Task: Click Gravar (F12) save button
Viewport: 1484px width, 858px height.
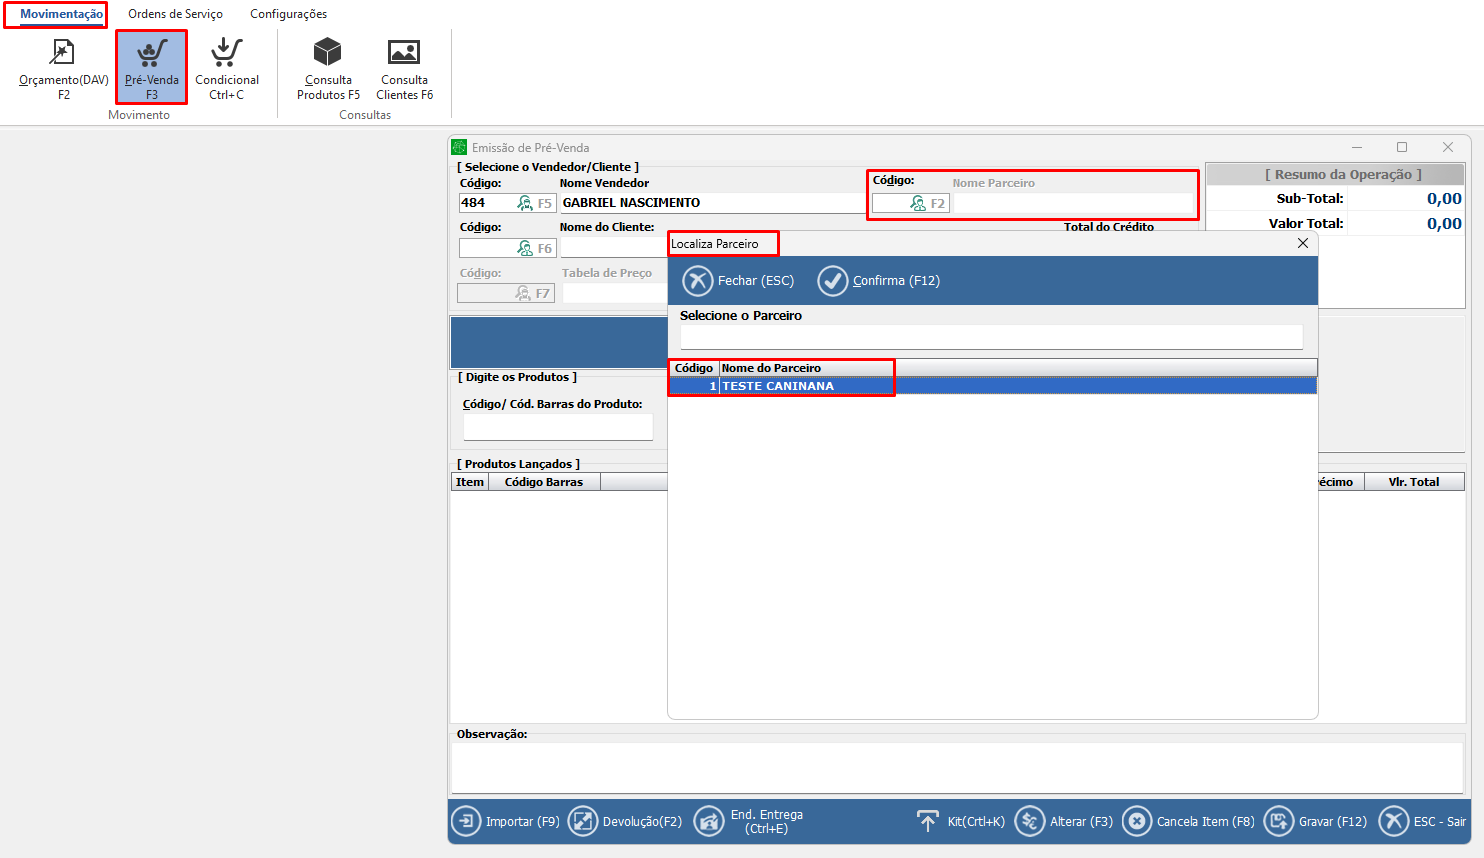Action: (x=1316, y=821)
